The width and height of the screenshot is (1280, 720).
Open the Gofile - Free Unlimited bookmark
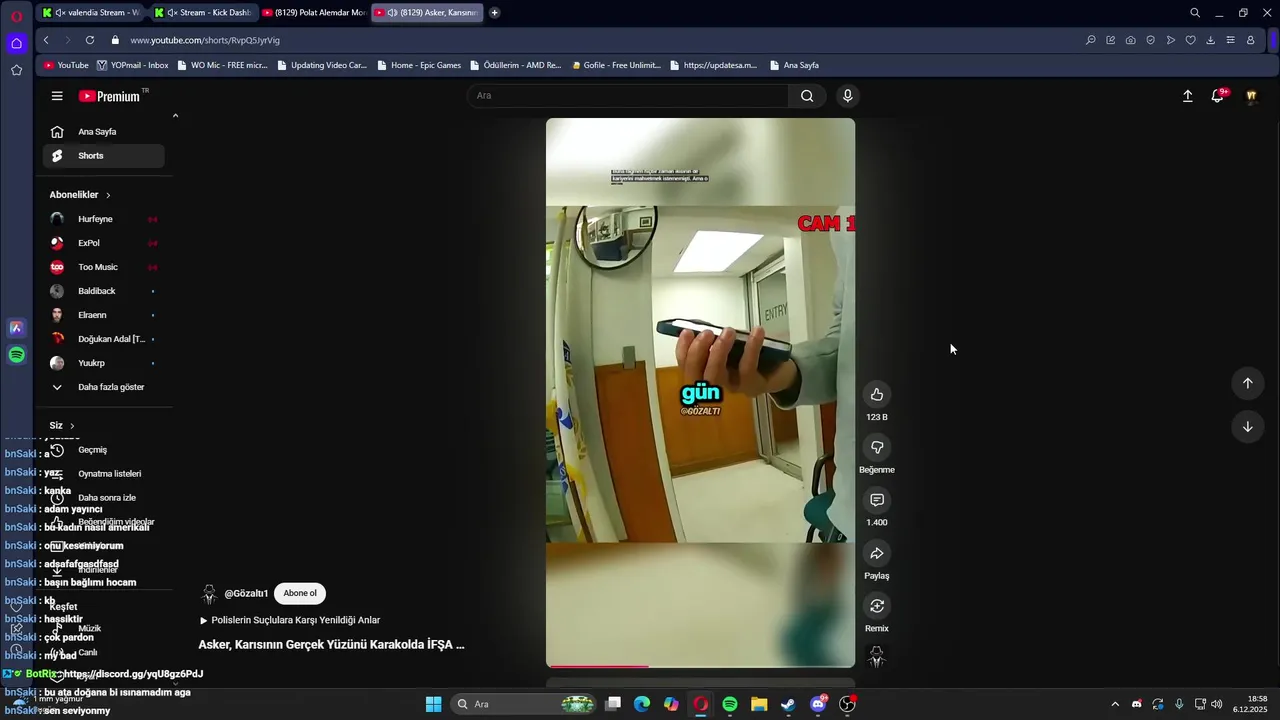tap(616, 65)
